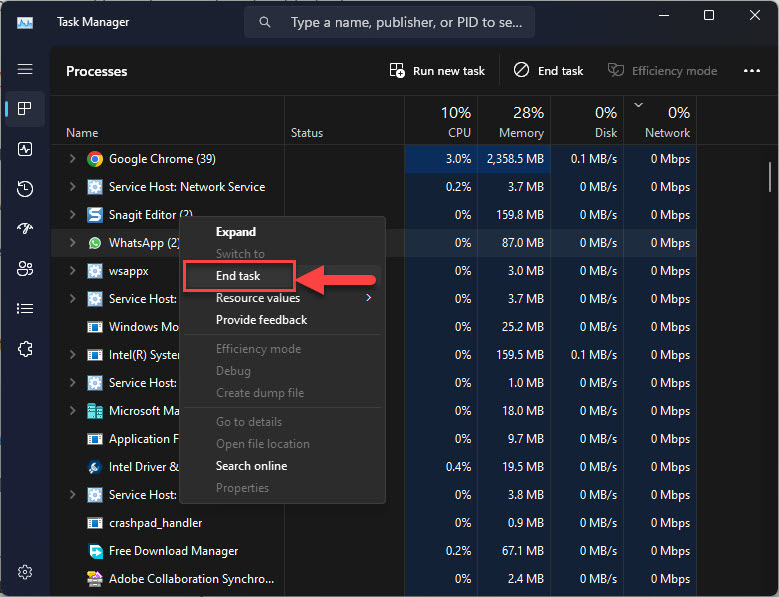779x597 pixels.
Task: Open Resource values in context menu
Action: coord(282,298)
